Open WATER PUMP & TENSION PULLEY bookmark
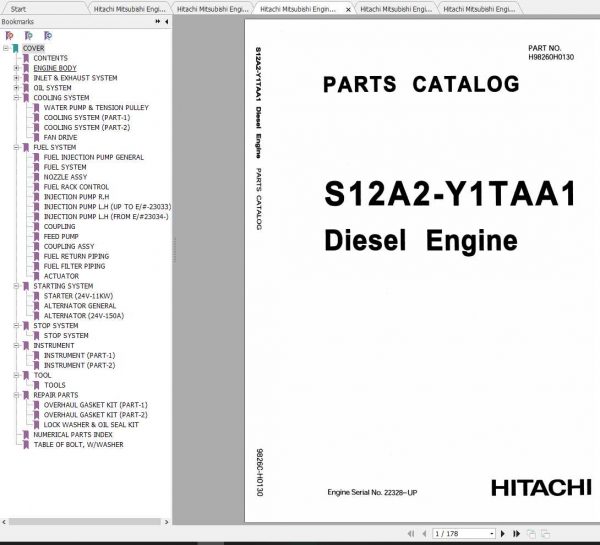The width and height of the screenshot is (600, 545). (x=96, y=108)
